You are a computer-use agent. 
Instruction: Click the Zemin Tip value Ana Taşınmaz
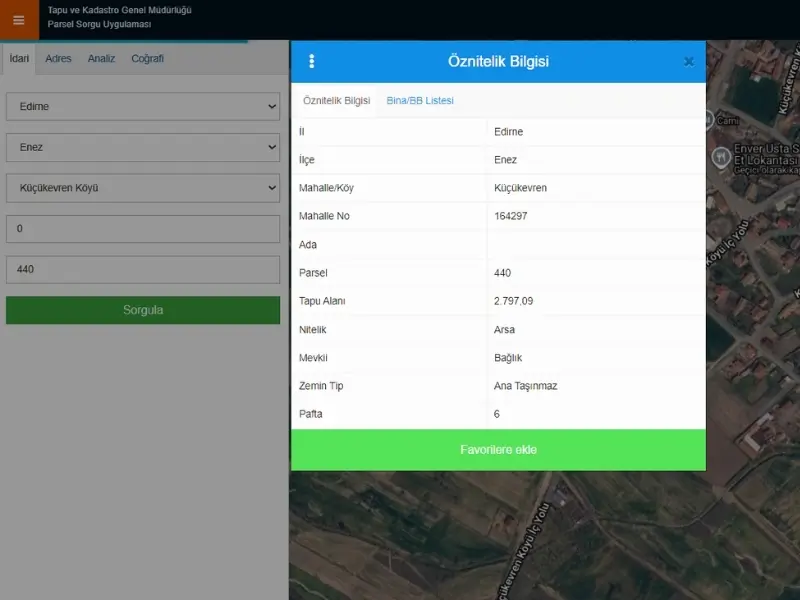click(x=526, y=386)
